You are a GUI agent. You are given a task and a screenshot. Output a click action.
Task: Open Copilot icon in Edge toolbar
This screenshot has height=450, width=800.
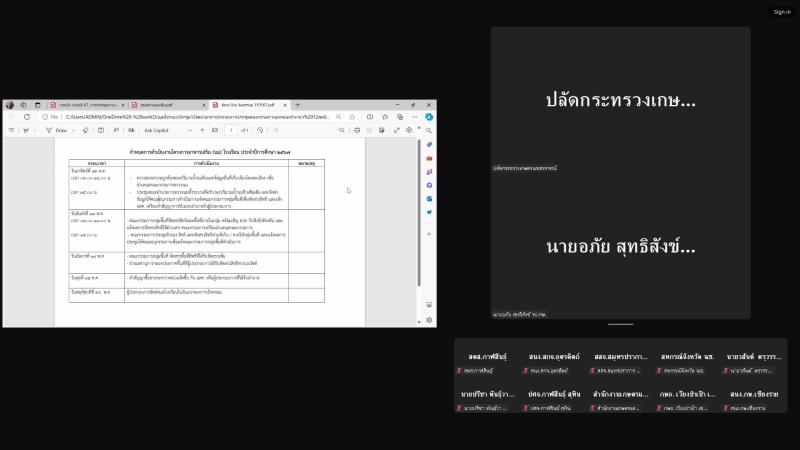pyautogui.click(x=429, y=117)
